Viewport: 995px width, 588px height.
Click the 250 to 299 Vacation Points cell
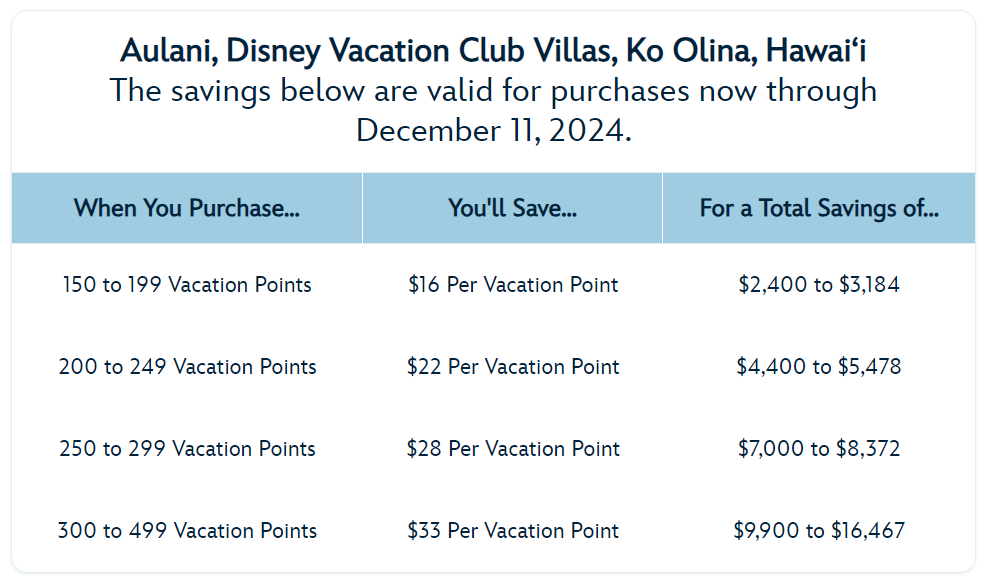point(187,449)
